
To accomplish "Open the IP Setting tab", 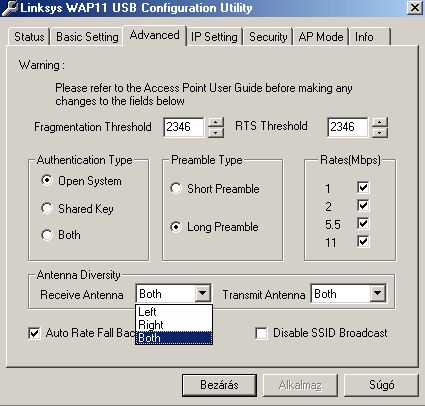I will tap(214, 37).
